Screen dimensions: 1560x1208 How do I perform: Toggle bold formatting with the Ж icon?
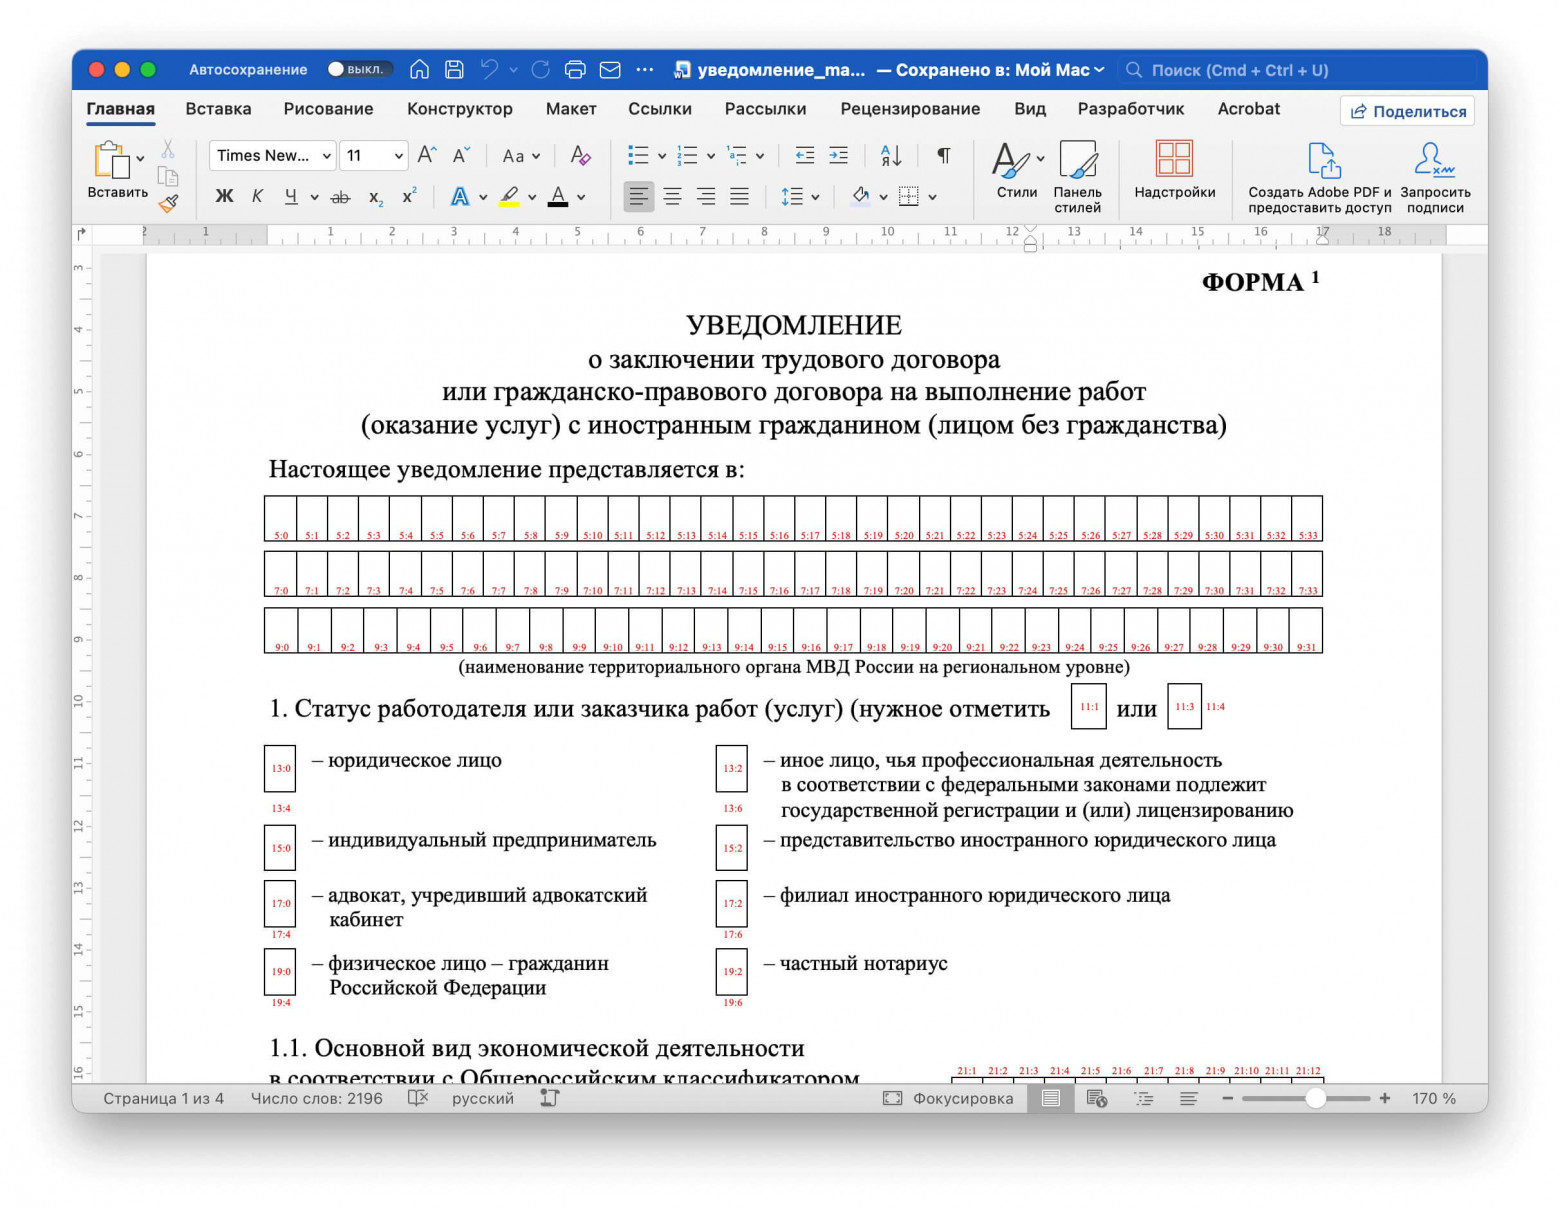[224, 196]
